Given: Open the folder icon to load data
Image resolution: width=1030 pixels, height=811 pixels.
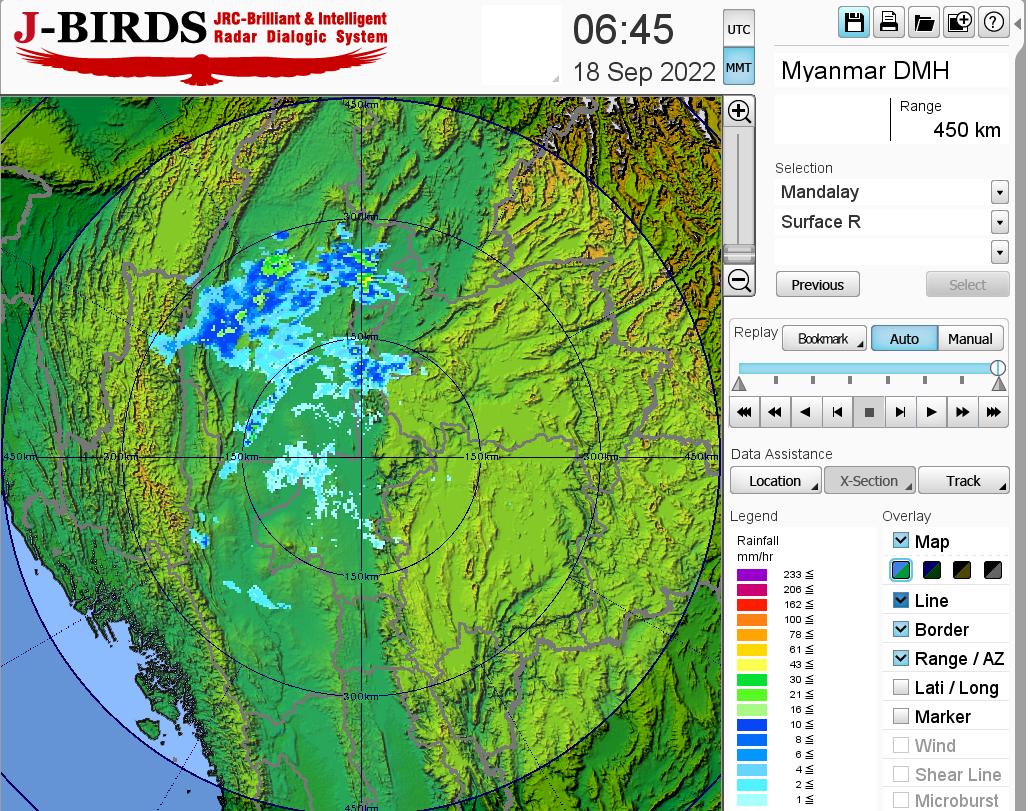Looking at the screenshot, I should (x=923, y=22).
